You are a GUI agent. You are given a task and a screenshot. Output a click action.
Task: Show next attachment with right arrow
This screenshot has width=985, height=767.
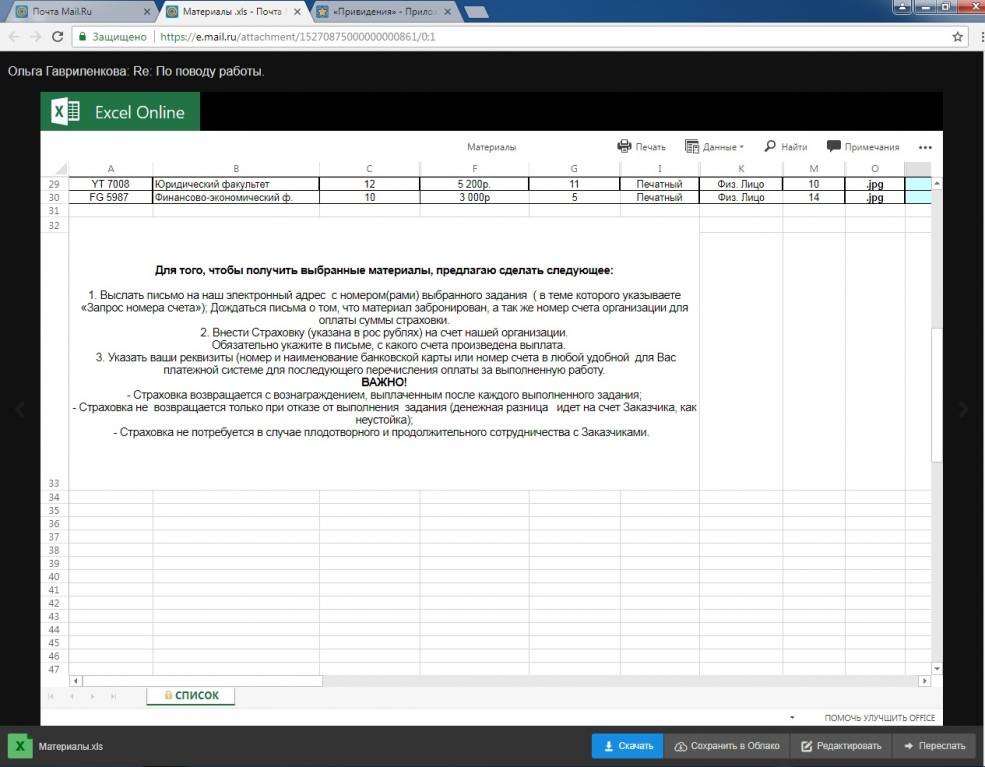(x=963, y=409)
